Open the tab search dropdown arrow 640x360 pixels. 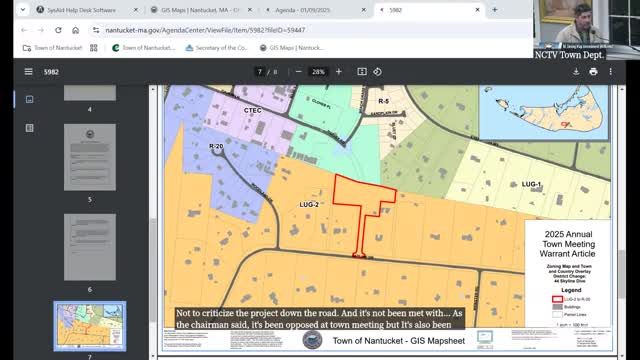pos(23,10)
